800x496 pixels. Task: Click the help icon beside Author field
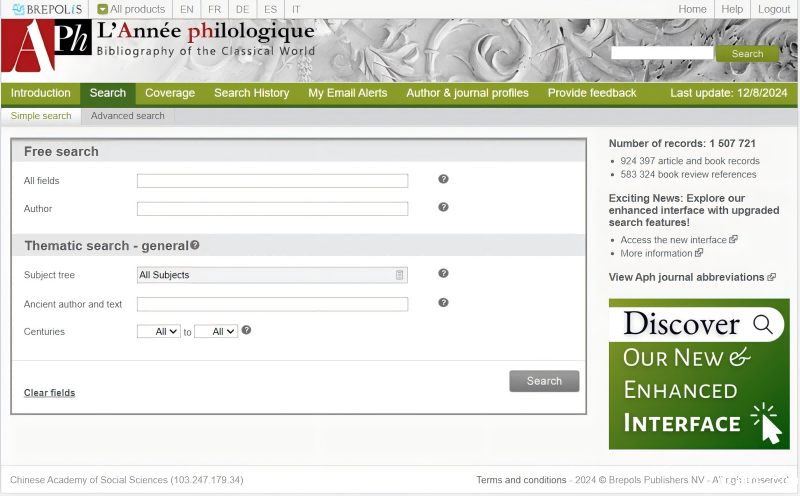coord(443,208)
